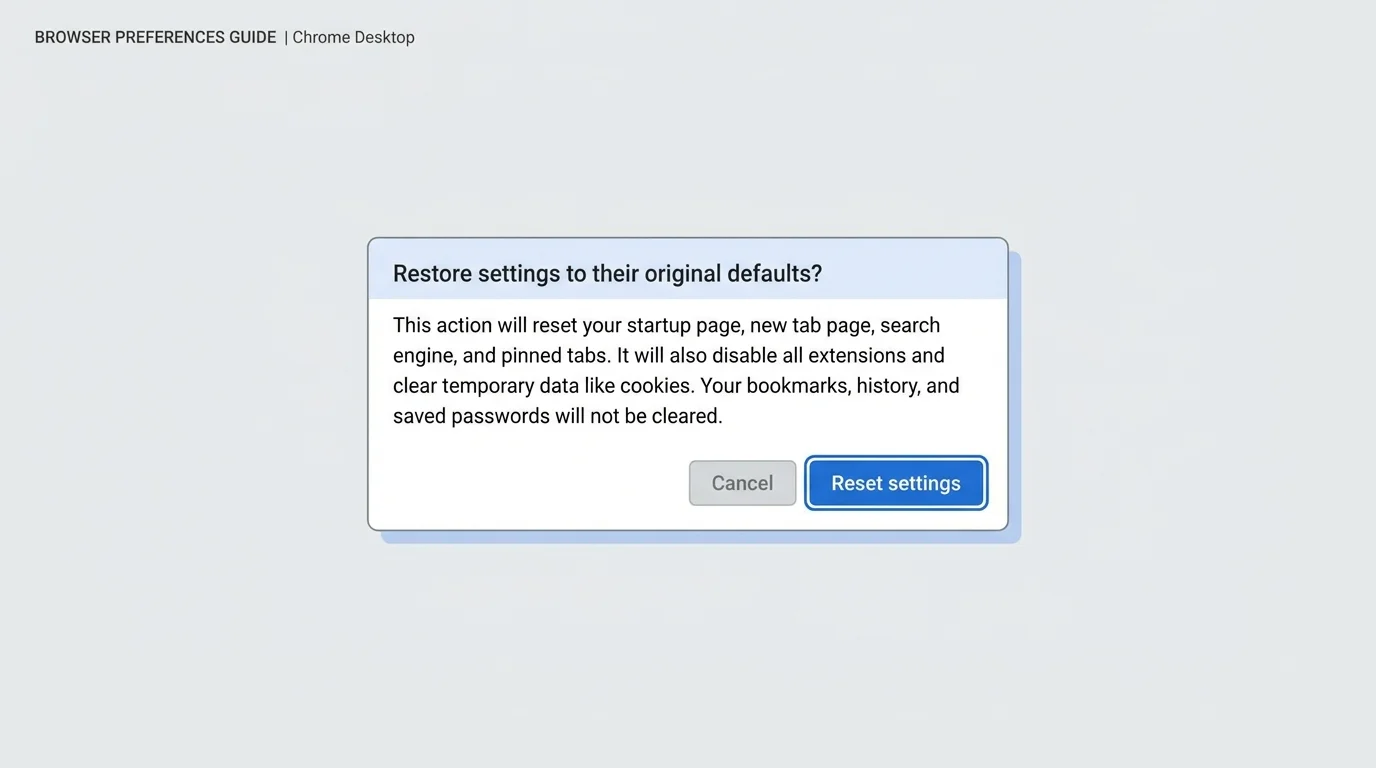Click the paragraph beginning "This action will reset"
Screen dimensions: 1376x768
pos(676,370)
